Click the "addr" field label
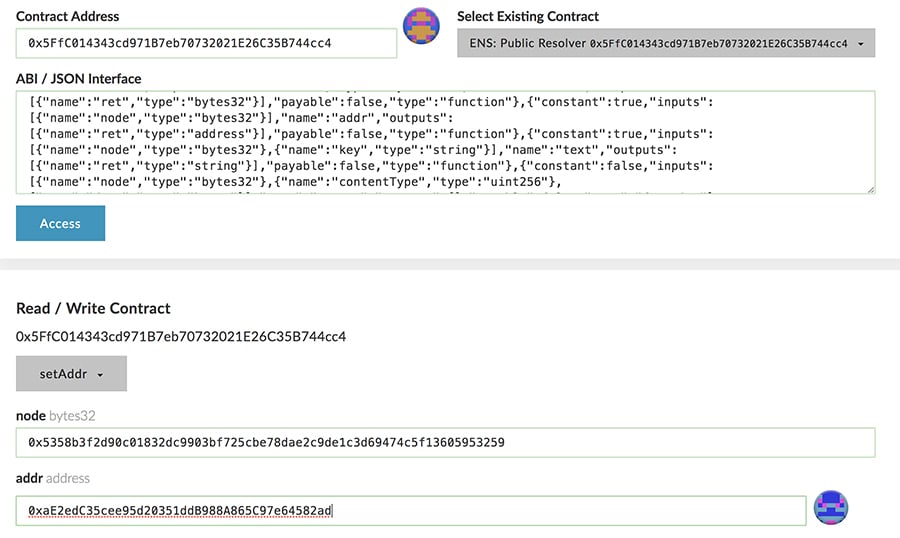 click(29, 479)
